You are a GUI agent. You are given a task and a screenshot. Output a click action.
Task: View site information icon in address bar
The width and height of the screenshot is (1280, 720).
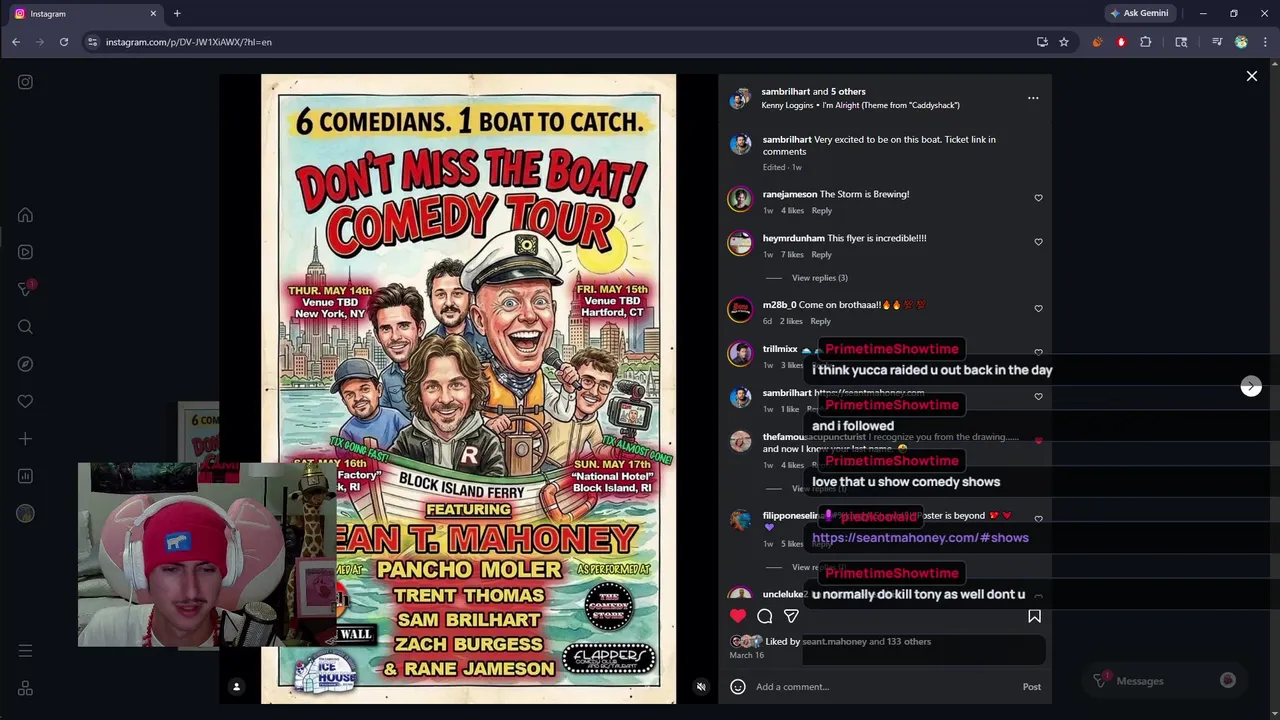(92, 42)
